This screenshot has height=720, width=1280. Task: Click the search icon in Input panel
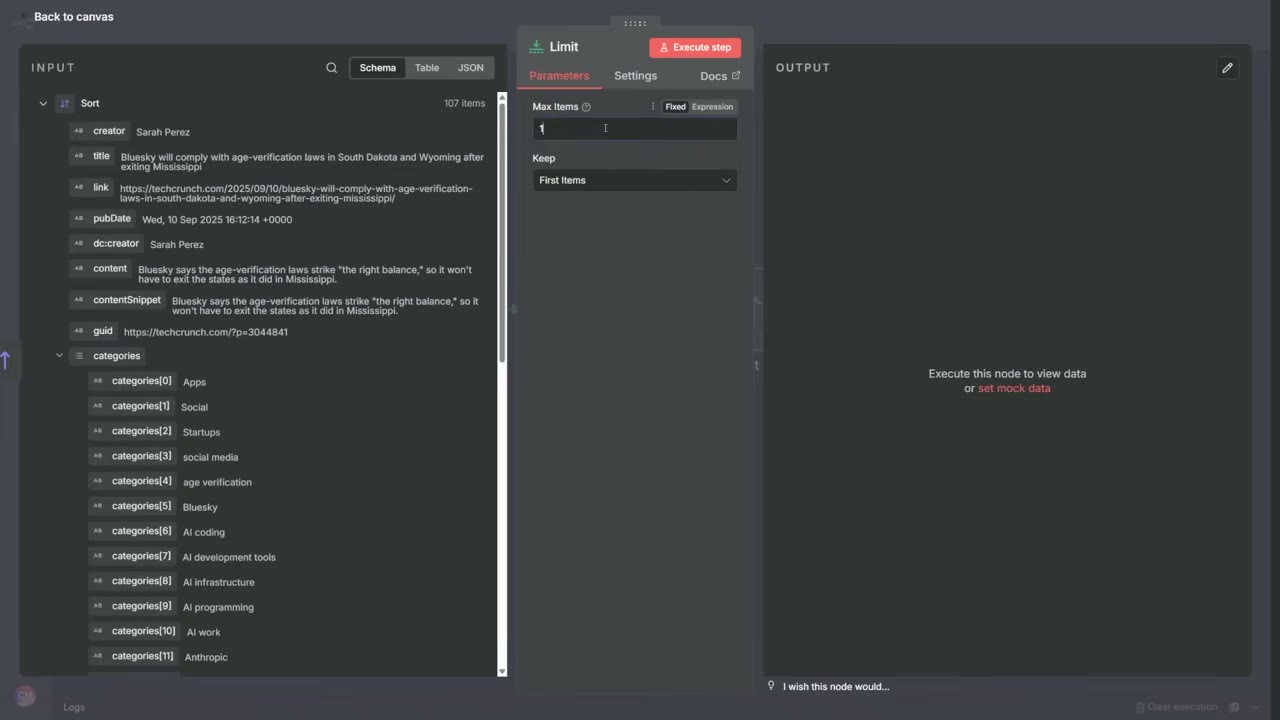click(x=332, y=68)
